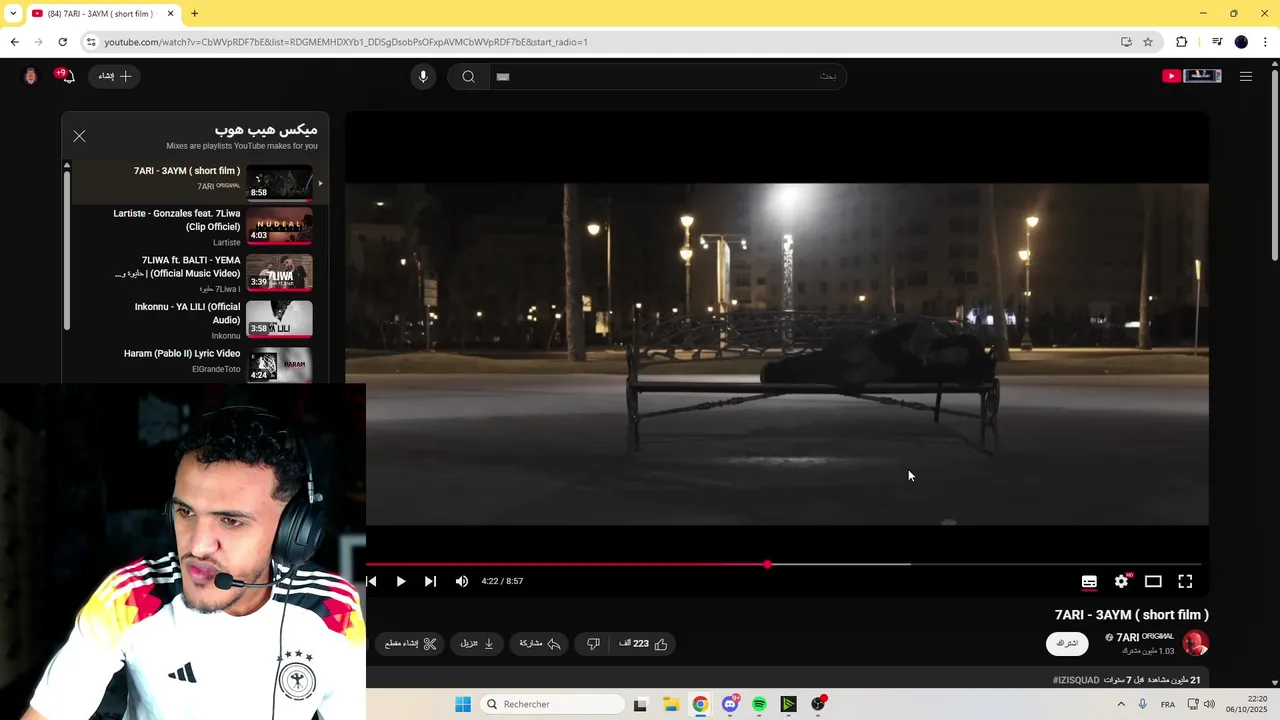This screenshot has height=720, width=1280.
Task: Open OBS Studio from taskbar
Action: point(818,704)
